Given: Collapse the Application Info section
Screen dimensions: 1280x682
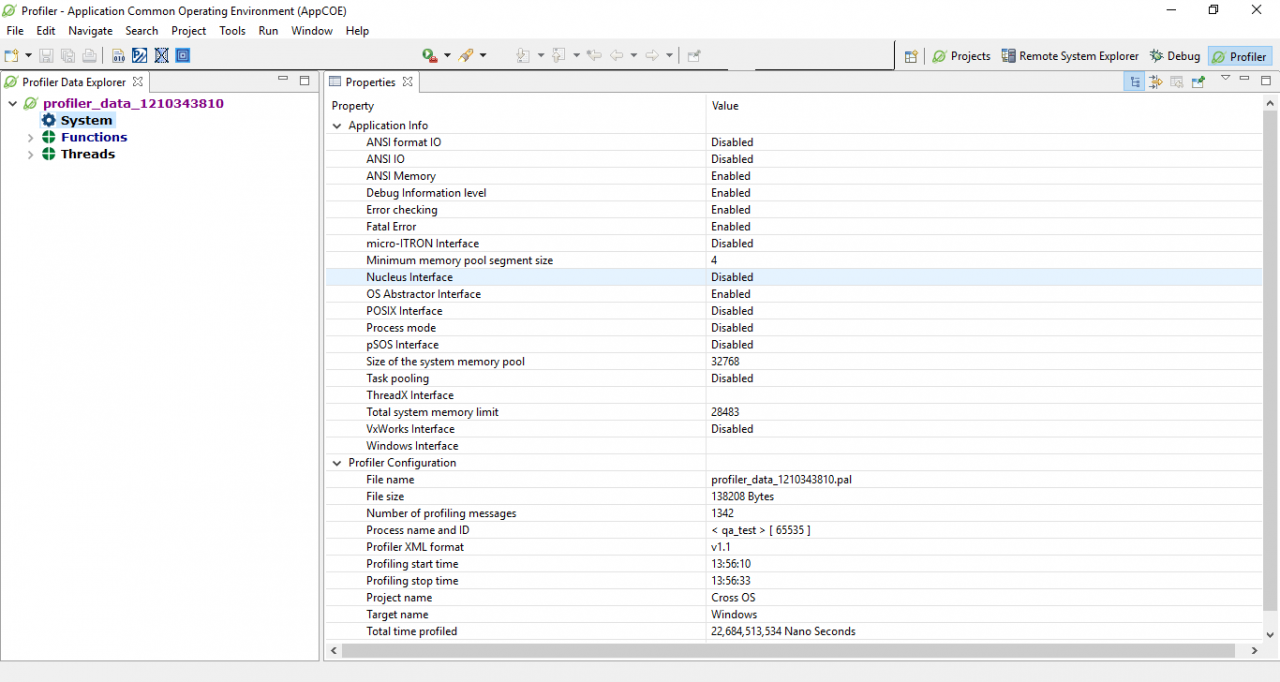Looking at the screenshot, I should coord(337,125).
